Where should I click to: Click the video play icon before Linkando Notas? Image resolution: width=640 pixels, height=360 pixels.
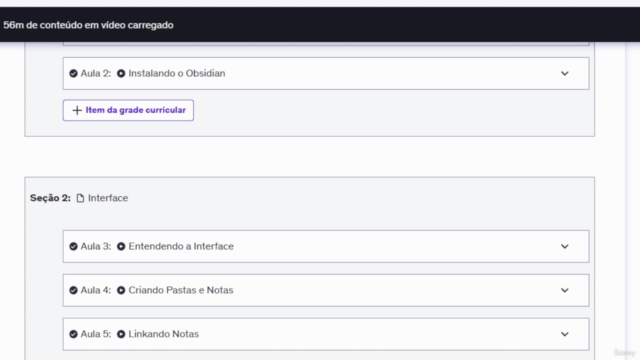click(x=121, y=334)
